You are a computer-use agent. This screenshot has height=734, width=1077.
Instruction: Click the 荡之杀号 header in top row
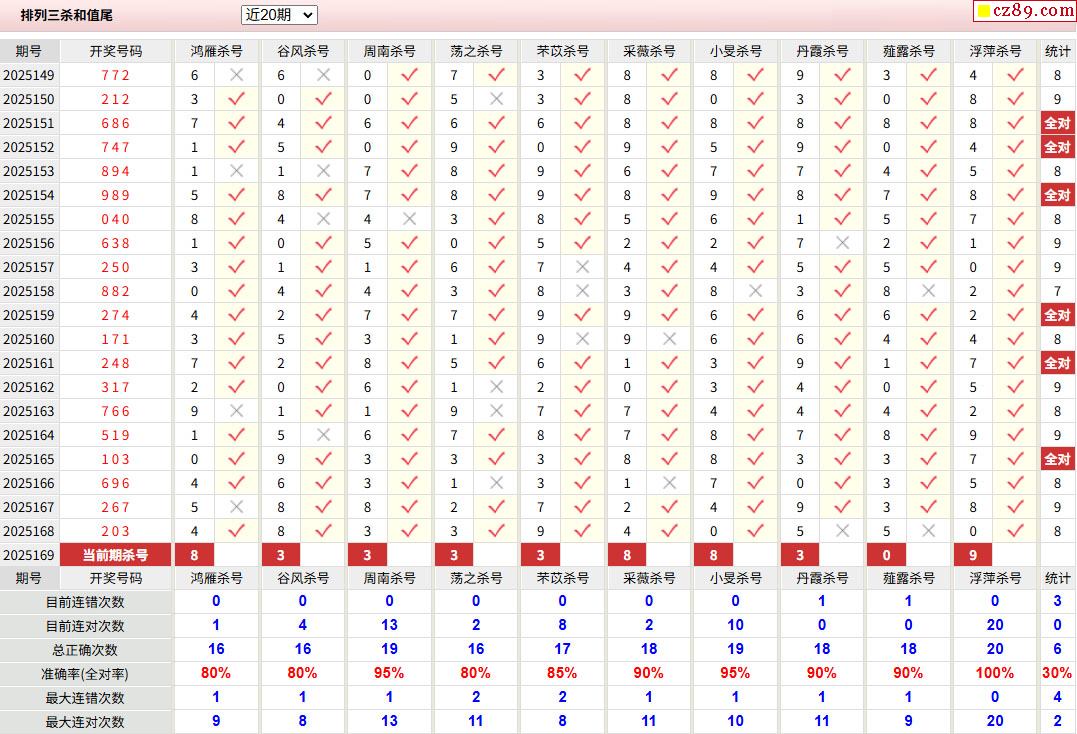[x=476, y=51]
